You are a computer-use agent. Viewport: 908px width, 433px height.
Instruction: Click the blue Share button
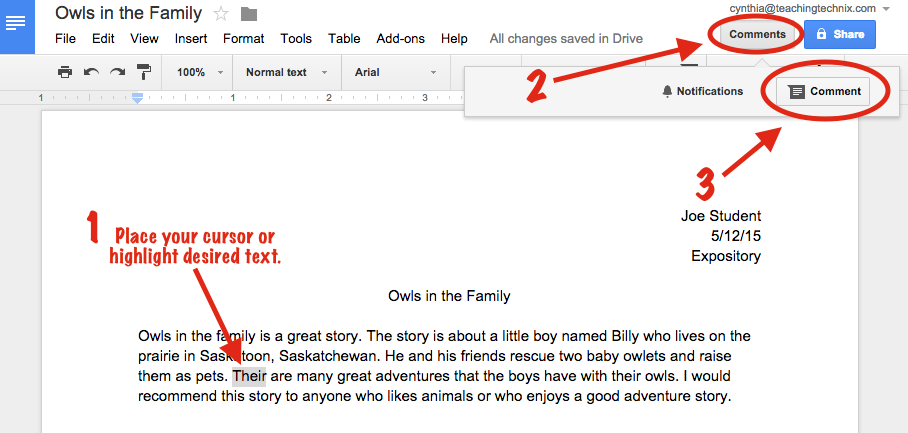[840, 34]
